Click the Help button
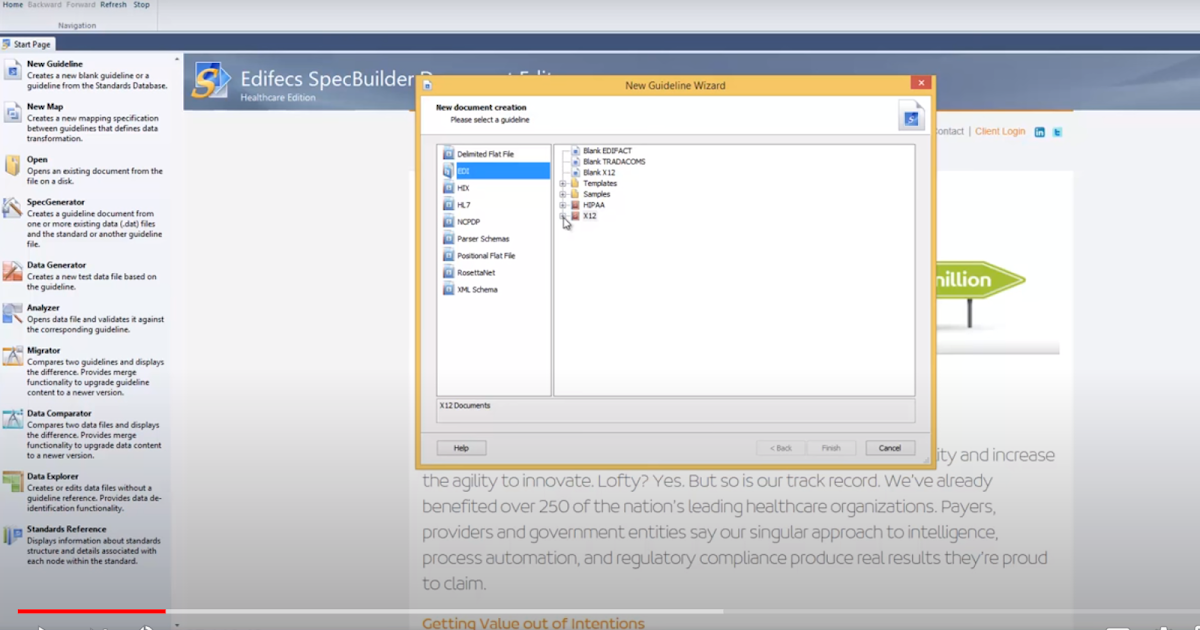 (x=461, y=447)
